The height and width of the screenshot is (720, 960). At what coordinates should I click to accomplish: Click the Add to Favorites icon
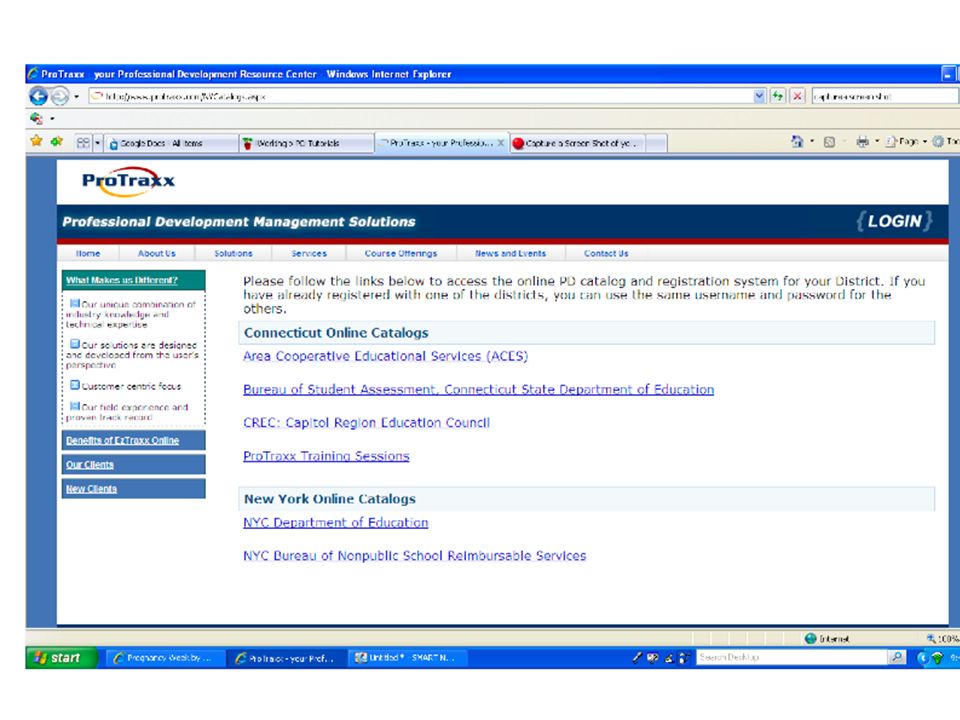57,141
